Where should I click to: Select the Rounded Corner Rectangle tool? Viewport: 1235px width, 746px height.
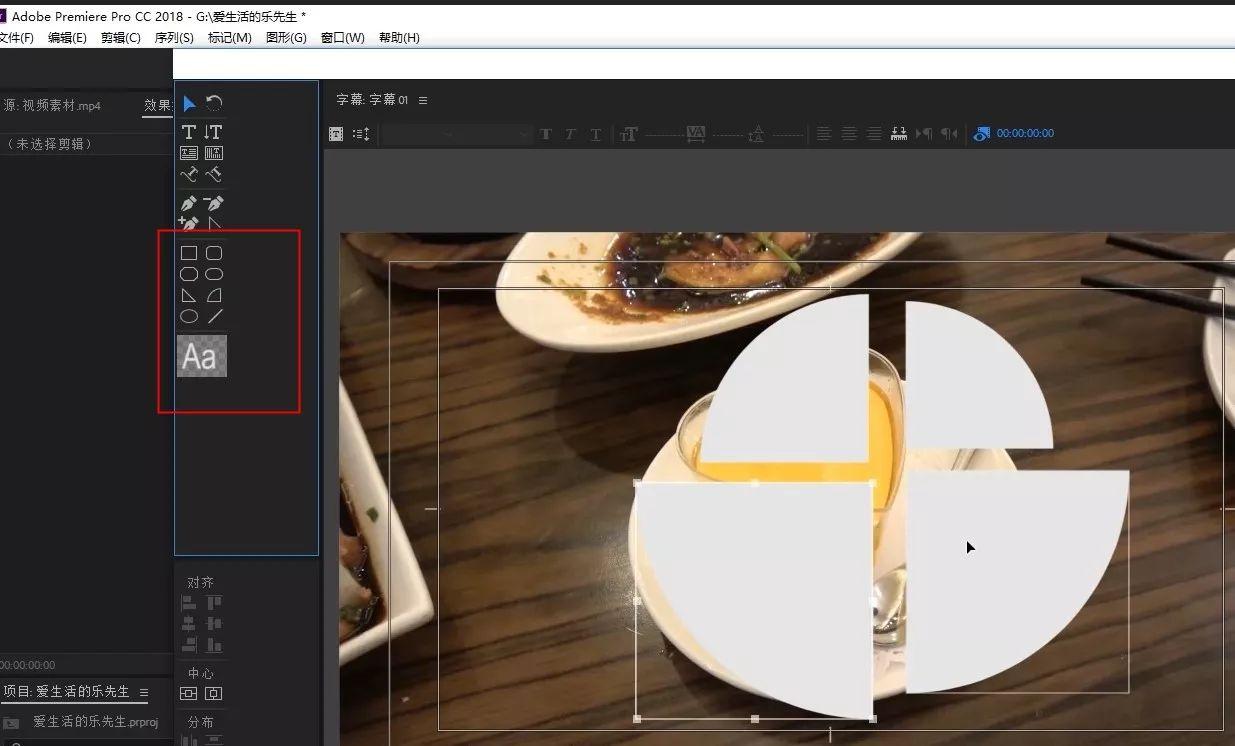click(x=213, y=253)
